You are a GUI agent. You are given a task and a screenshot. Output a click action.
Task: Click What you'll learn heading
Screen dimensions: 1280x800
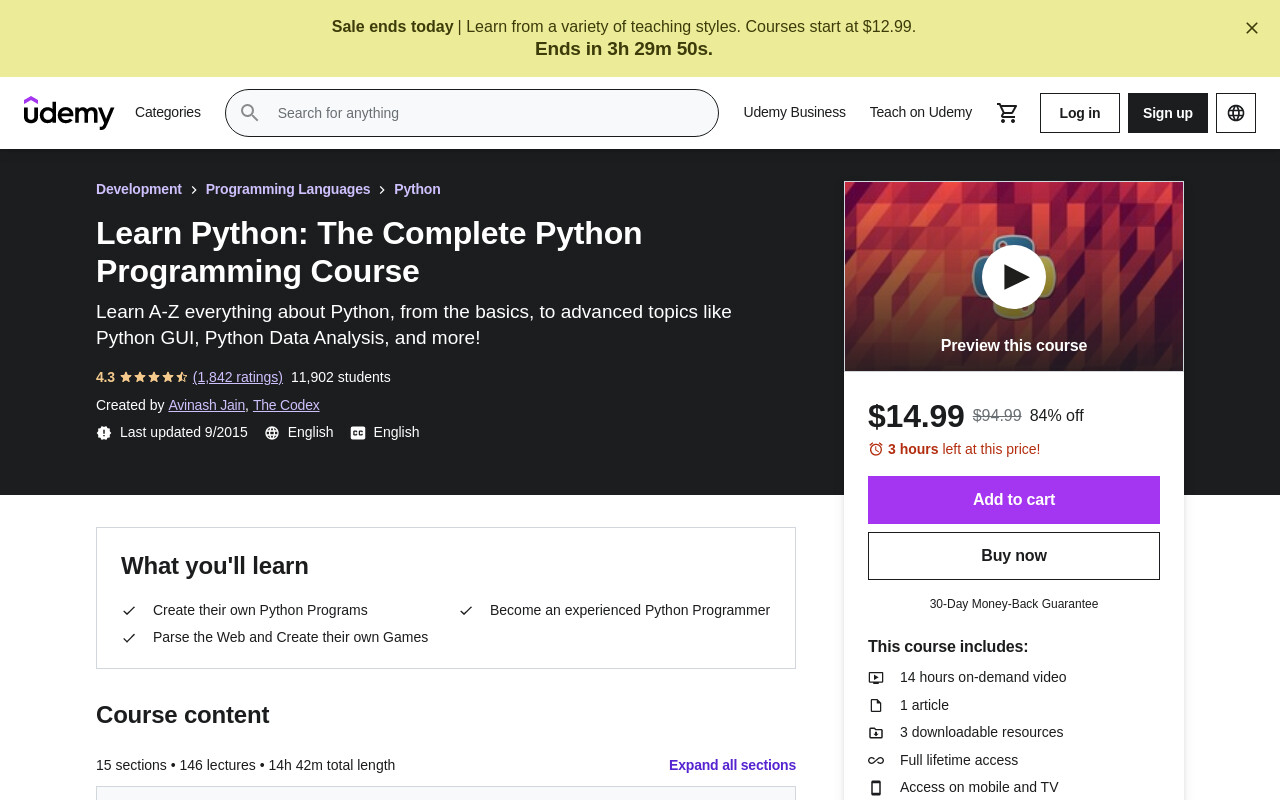215,566
